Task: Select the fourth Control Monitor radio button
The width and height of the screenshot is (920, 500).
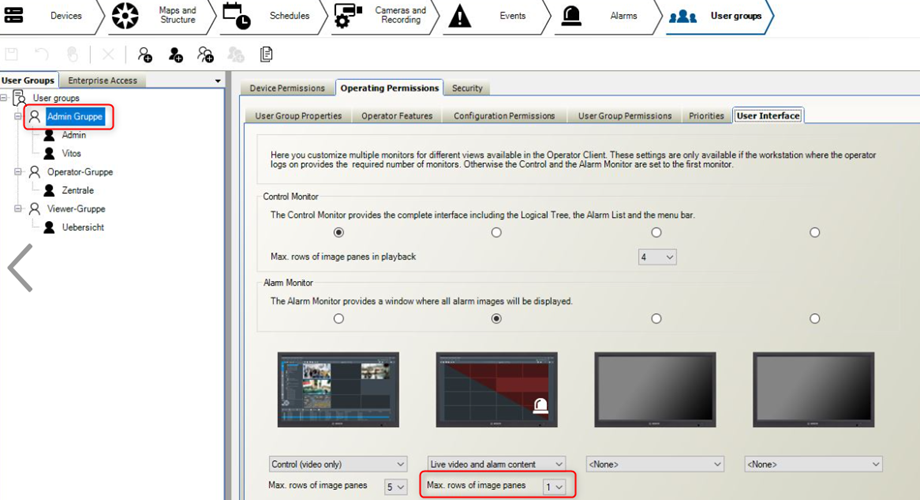Action: click(815, 232)
